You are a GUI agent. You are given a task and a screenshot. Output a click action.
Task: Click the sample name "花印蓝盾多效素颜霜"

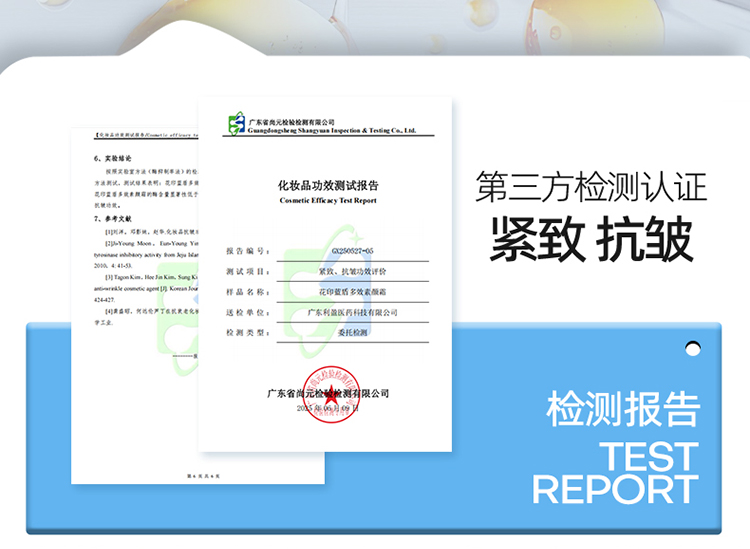[353, 292]
